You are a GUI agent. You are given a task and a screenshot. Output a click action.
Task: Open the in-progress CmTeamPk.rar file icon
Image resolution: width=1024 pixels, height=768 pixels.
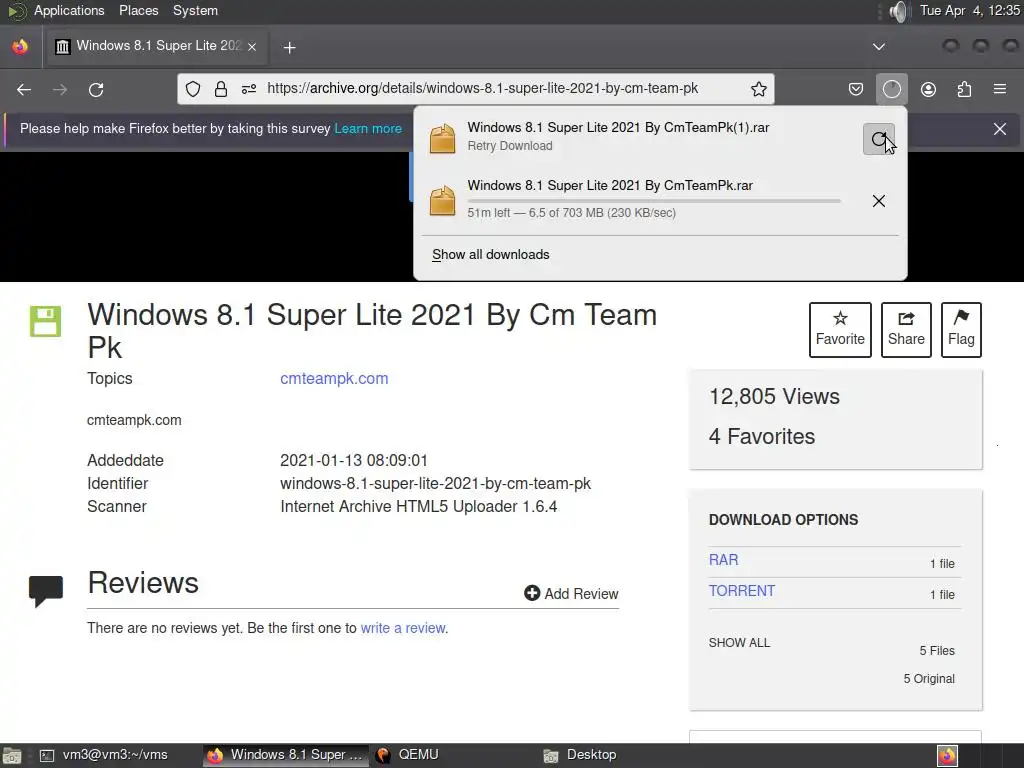[x=442, y=200]
